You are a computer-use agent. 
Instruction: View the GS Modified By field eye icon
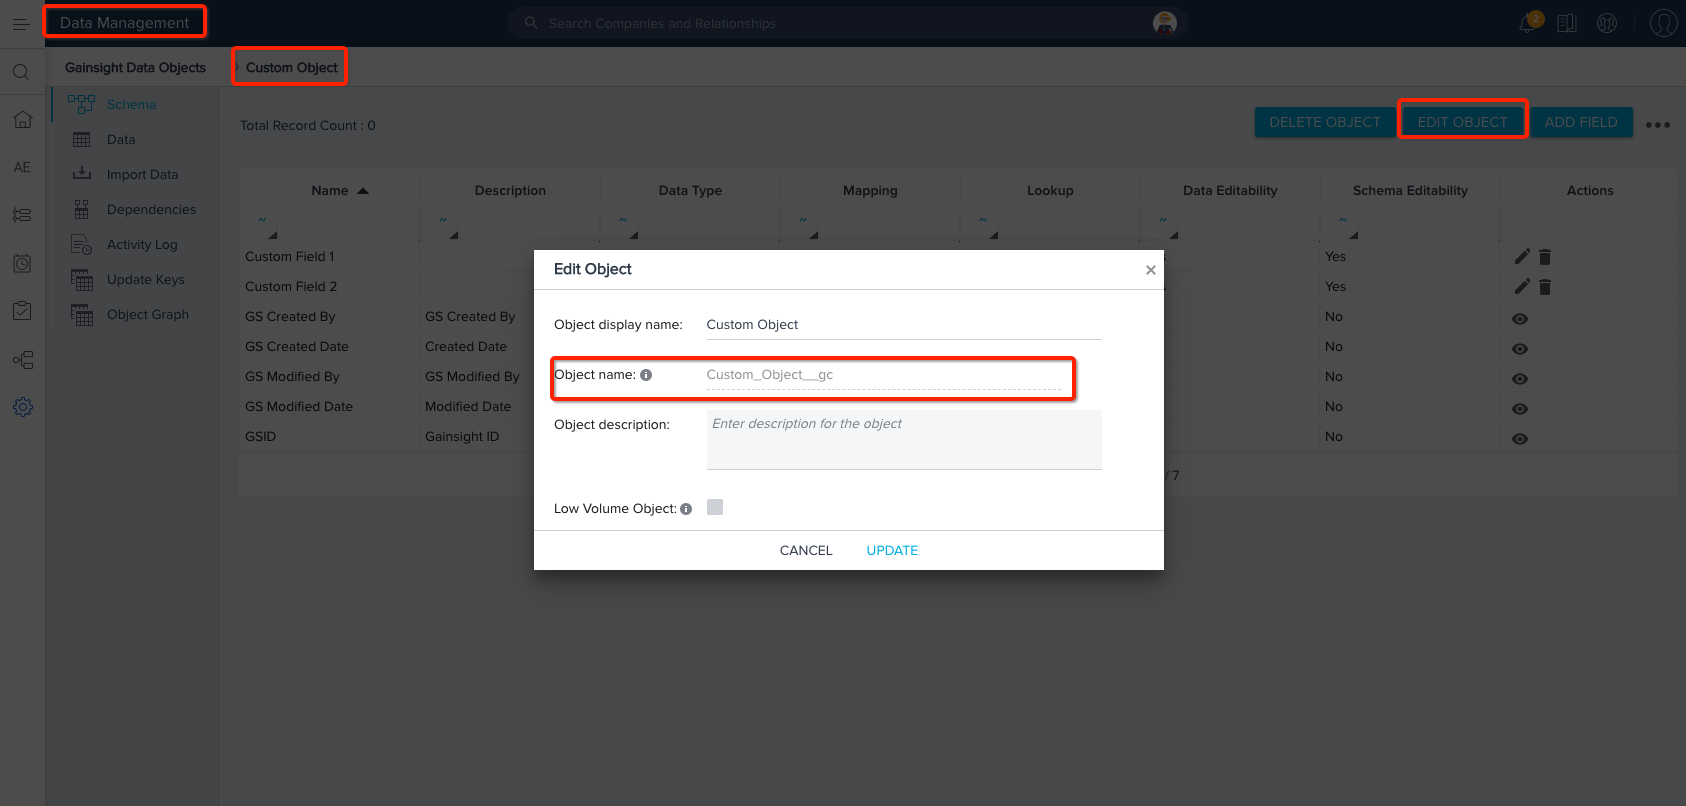(x=1520, y=379)
